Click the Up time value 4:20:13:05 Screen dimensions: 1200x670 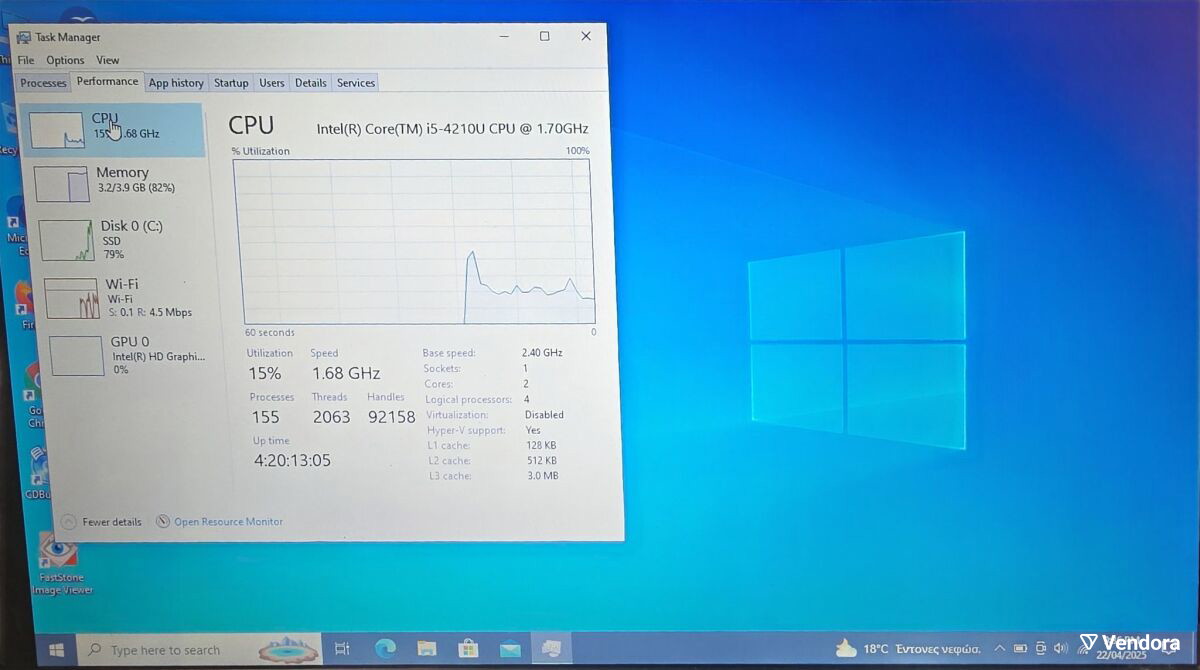click(292, 461)
